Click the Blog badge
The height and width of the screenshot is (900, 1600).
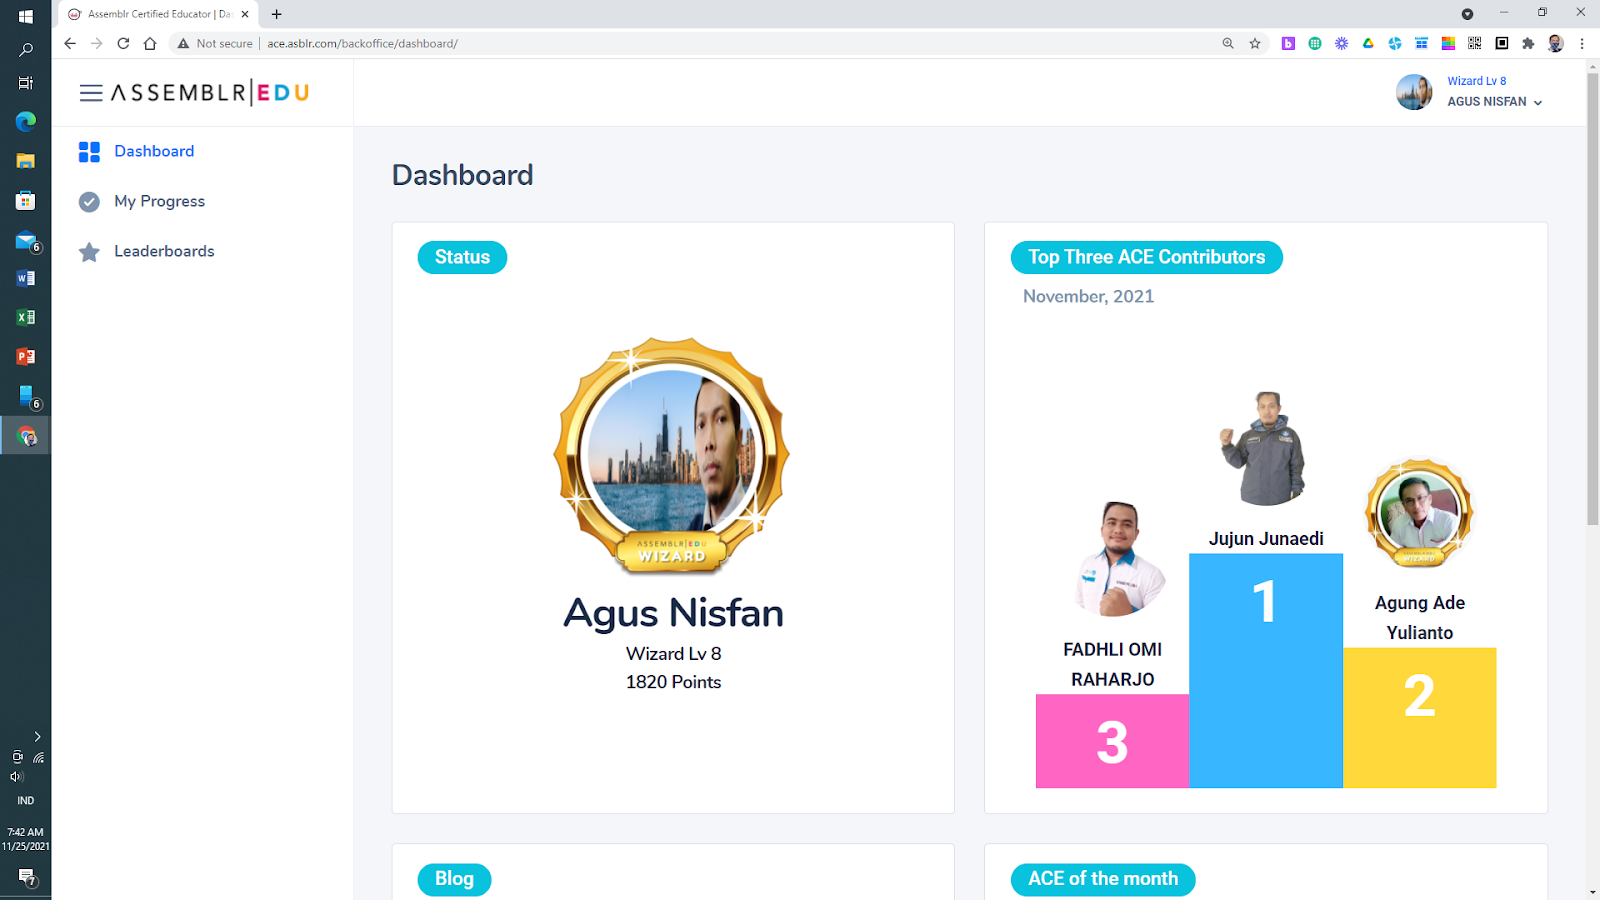point(454,879)
